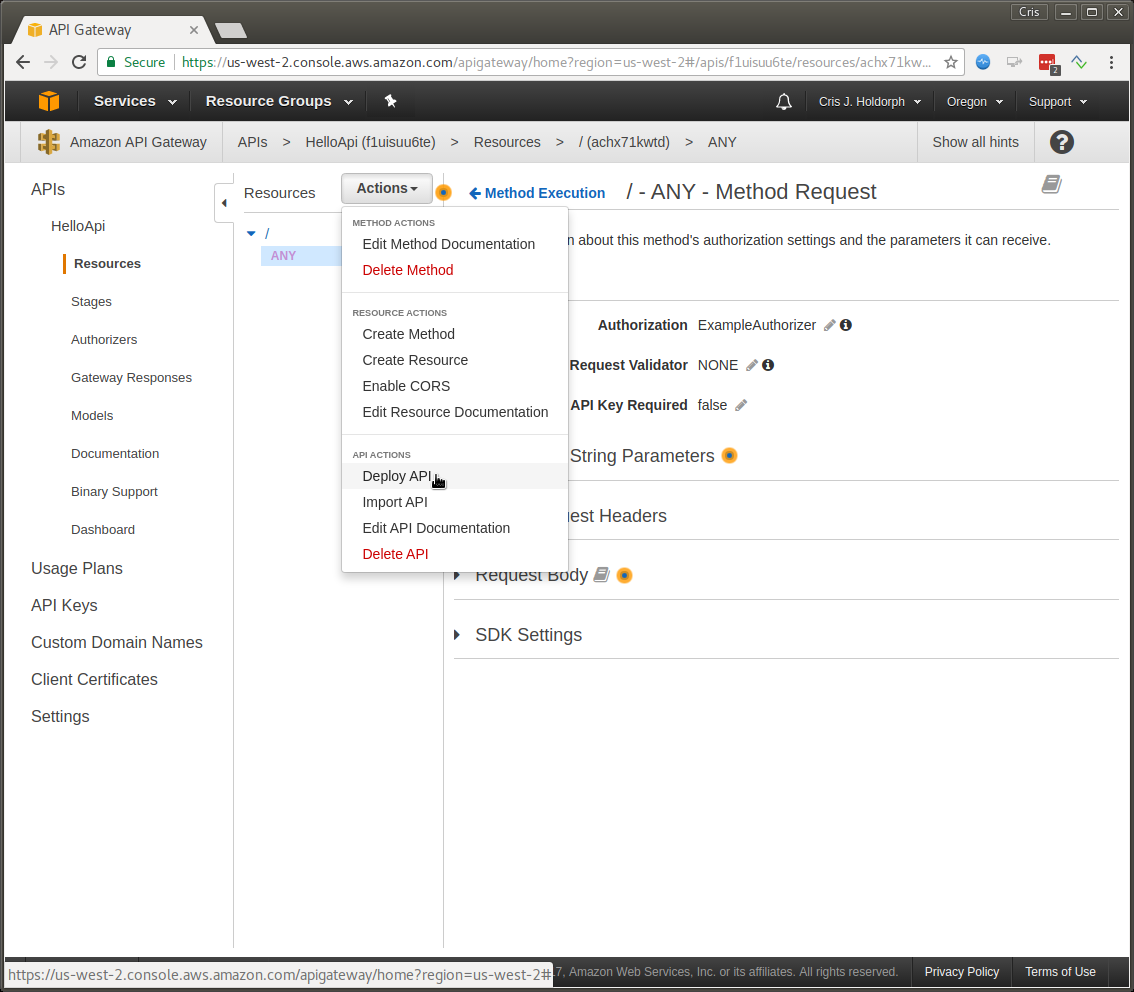Click the blue circular extension icon
This screenshot has height=992, width=1134.
tap(983, 62)
